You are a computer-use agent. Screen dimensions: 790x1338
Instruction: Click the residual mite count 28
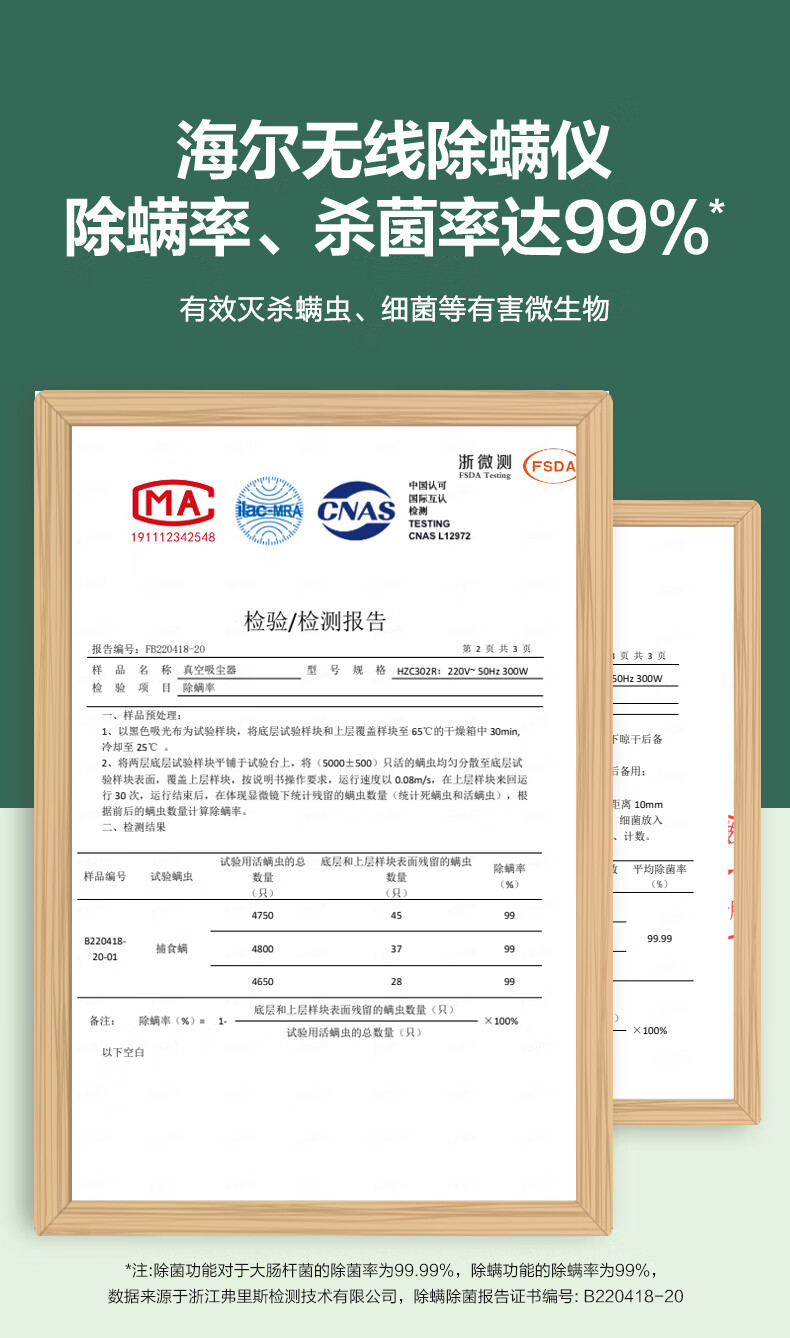point(396,982)
